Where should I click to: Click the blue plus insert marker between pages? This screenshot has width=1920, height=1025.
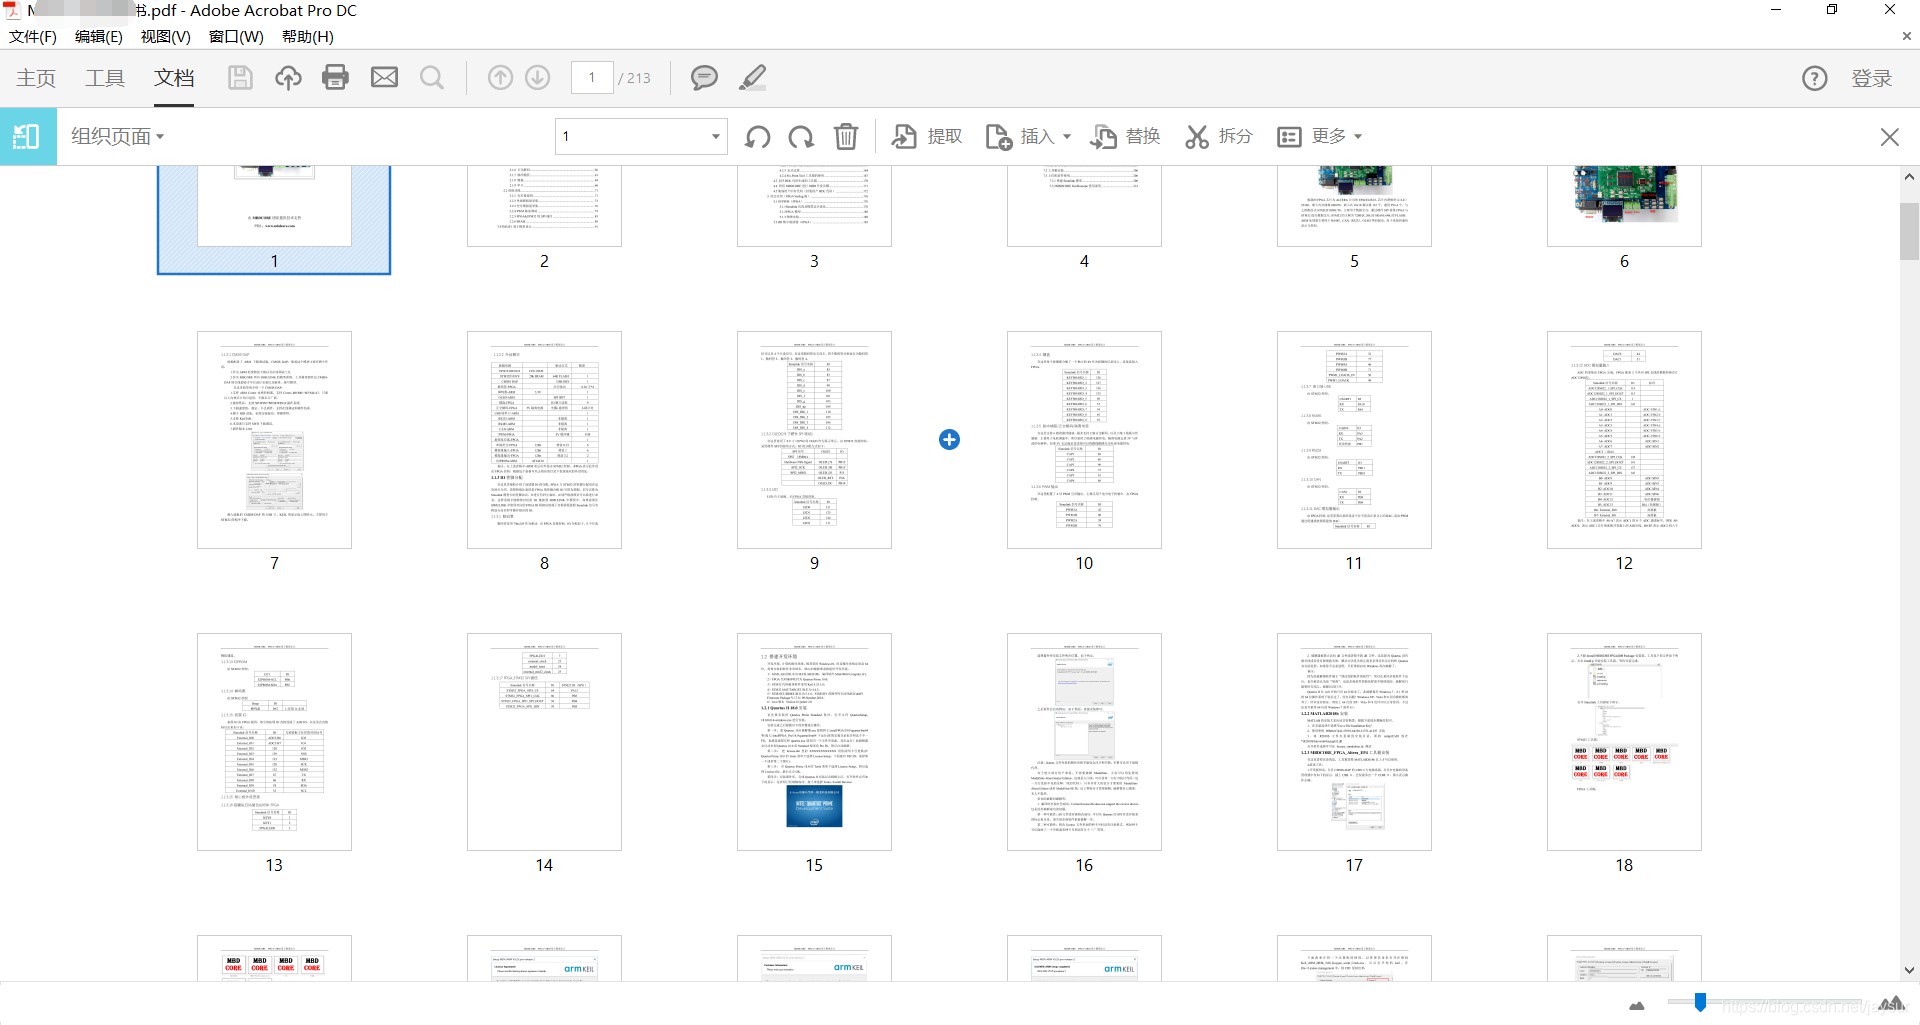pos(949,439)
